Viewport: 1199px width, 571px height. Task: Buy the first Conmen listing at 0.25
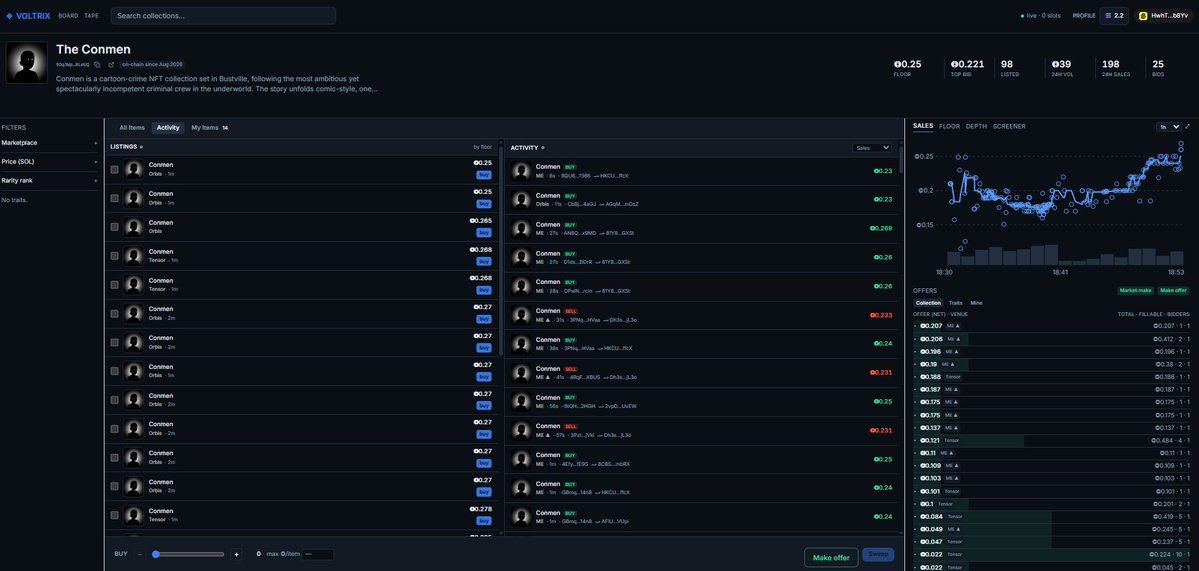483,175
